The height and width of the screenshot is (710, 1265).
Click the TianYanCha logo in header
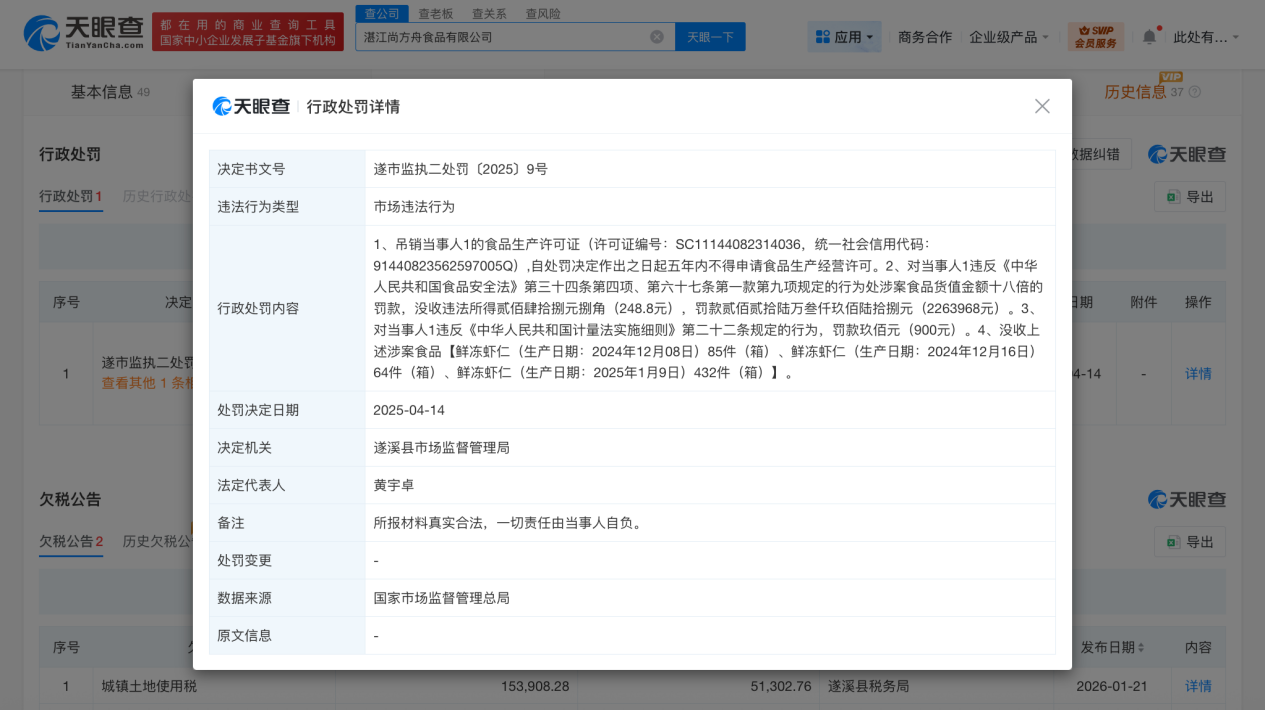tap(83, 33)
